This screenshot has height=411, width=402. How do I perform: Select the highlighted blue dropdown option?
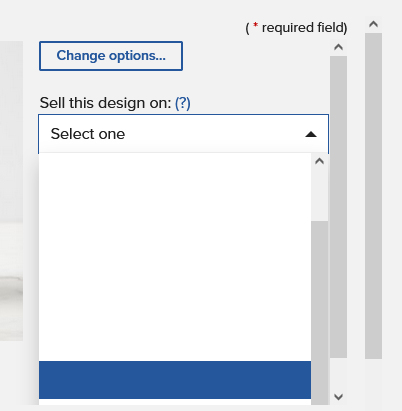click(175, 380)
